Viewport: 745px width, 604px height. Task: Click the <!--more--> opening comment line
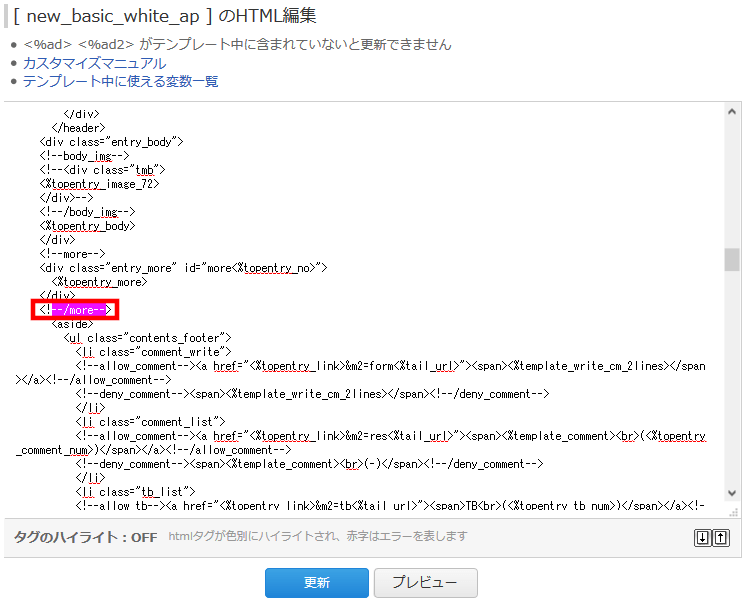(72, 254)
